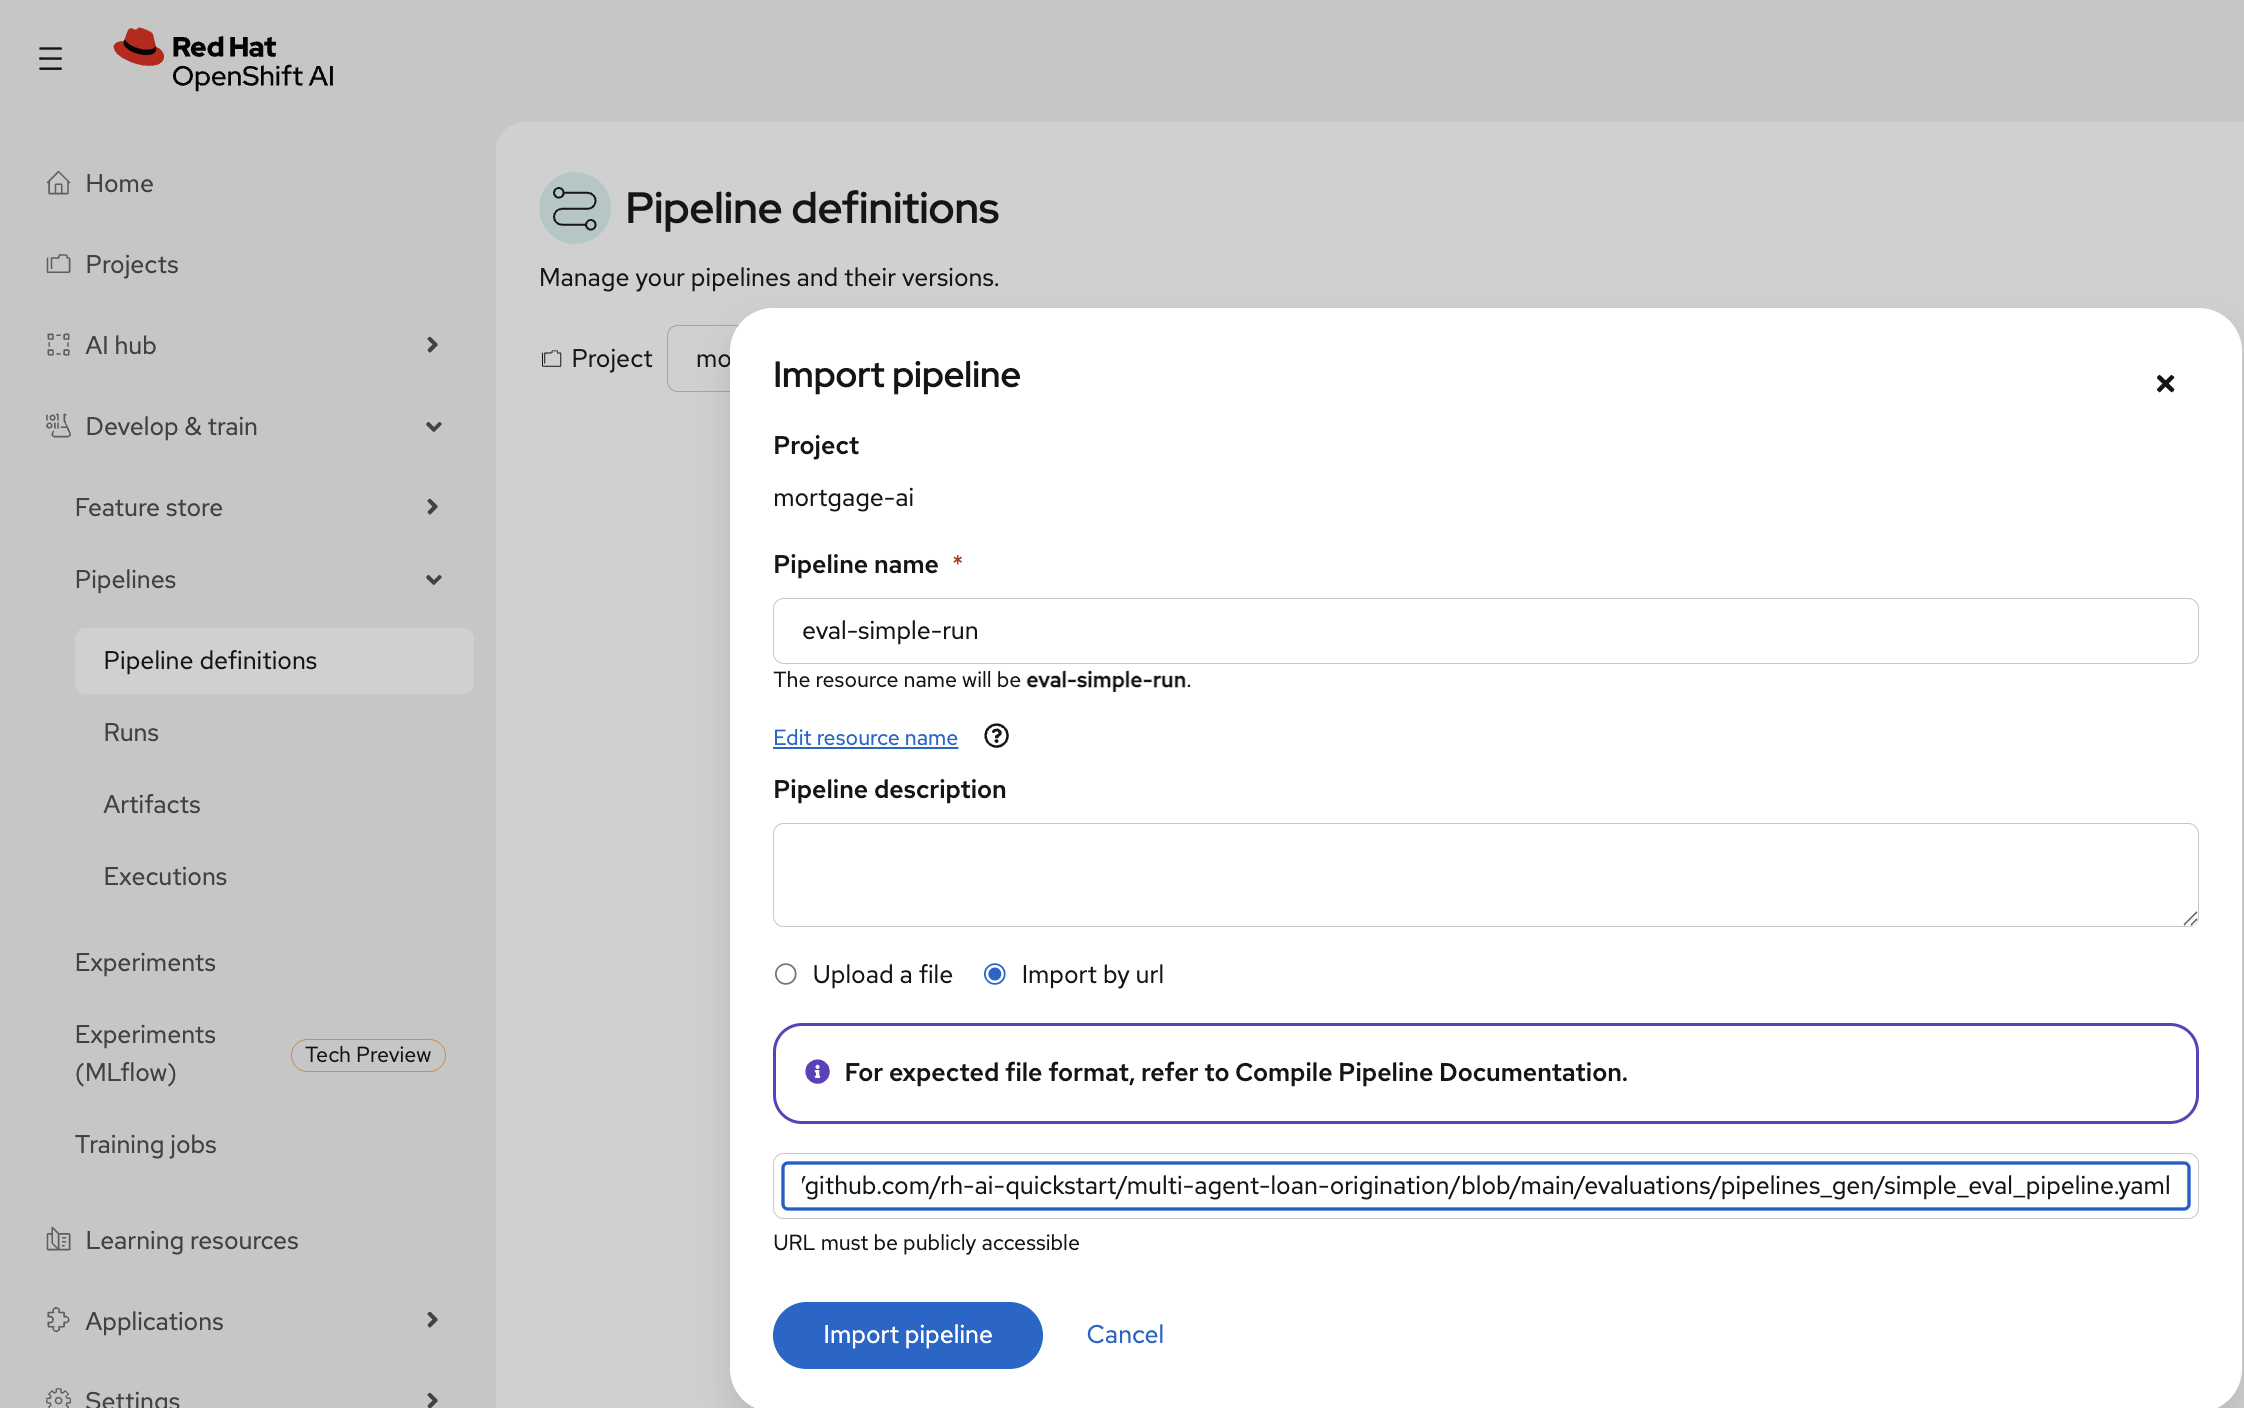Expand the AI hub sidebar section
The width and height of the screenshot is (2244, 1408).
[432, 345]
